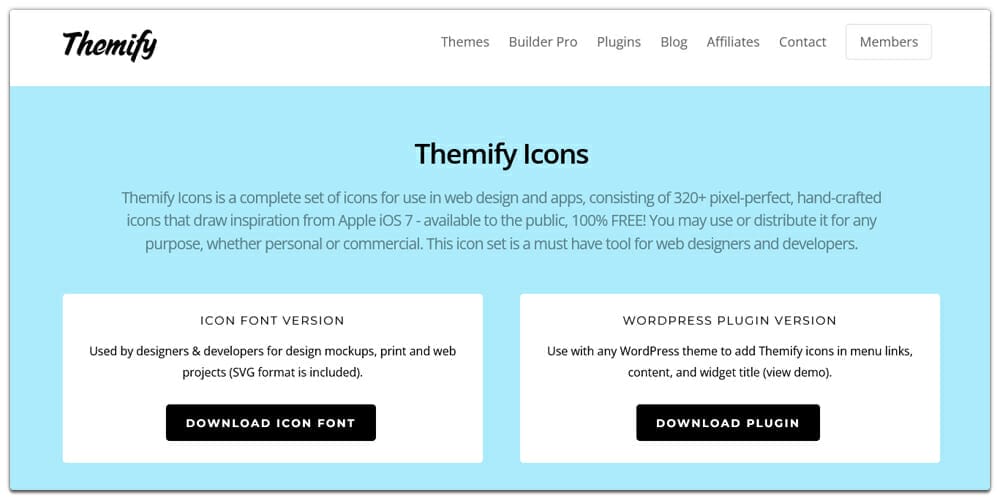This screenshot has width=1000, height=500.
Task: Click the Download Plugin button
Action: click(728, 423)
